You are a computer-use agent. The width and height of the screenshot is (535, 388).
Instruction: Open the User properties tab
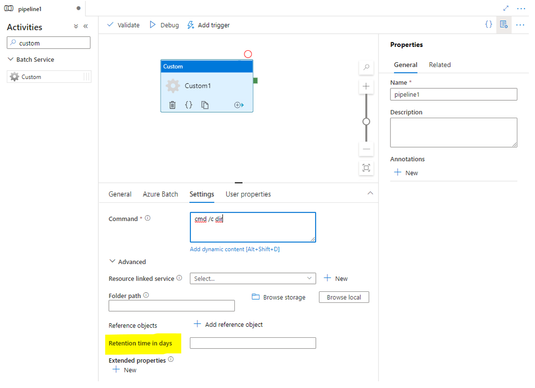248,194
